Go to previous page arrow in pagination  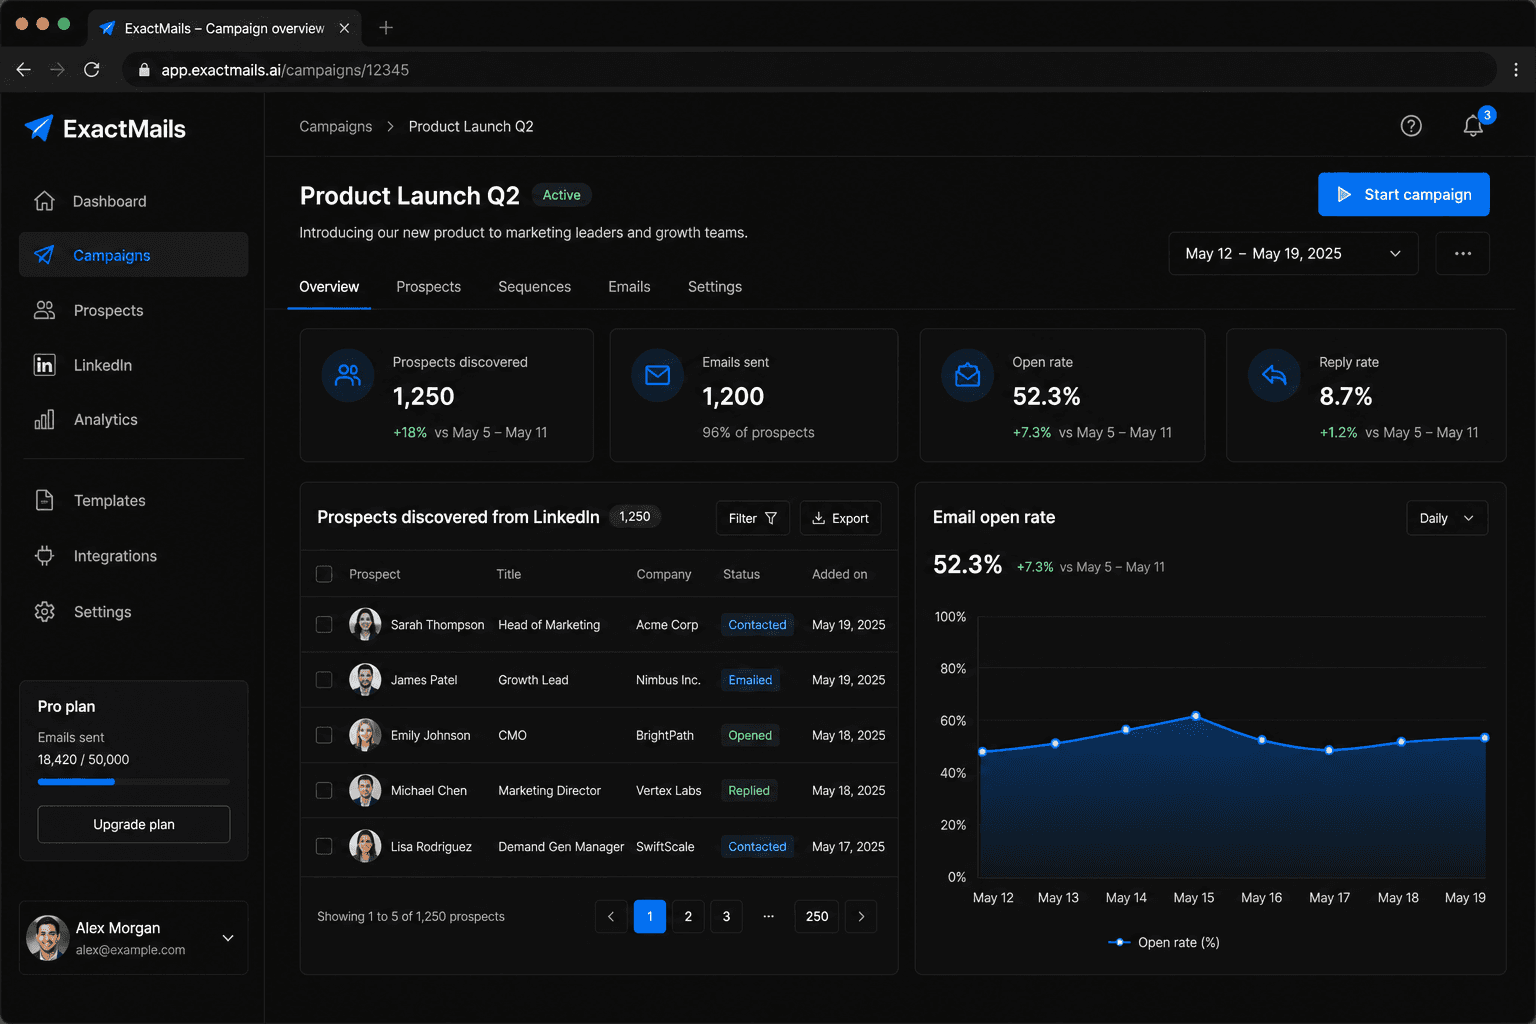point(611,916)
